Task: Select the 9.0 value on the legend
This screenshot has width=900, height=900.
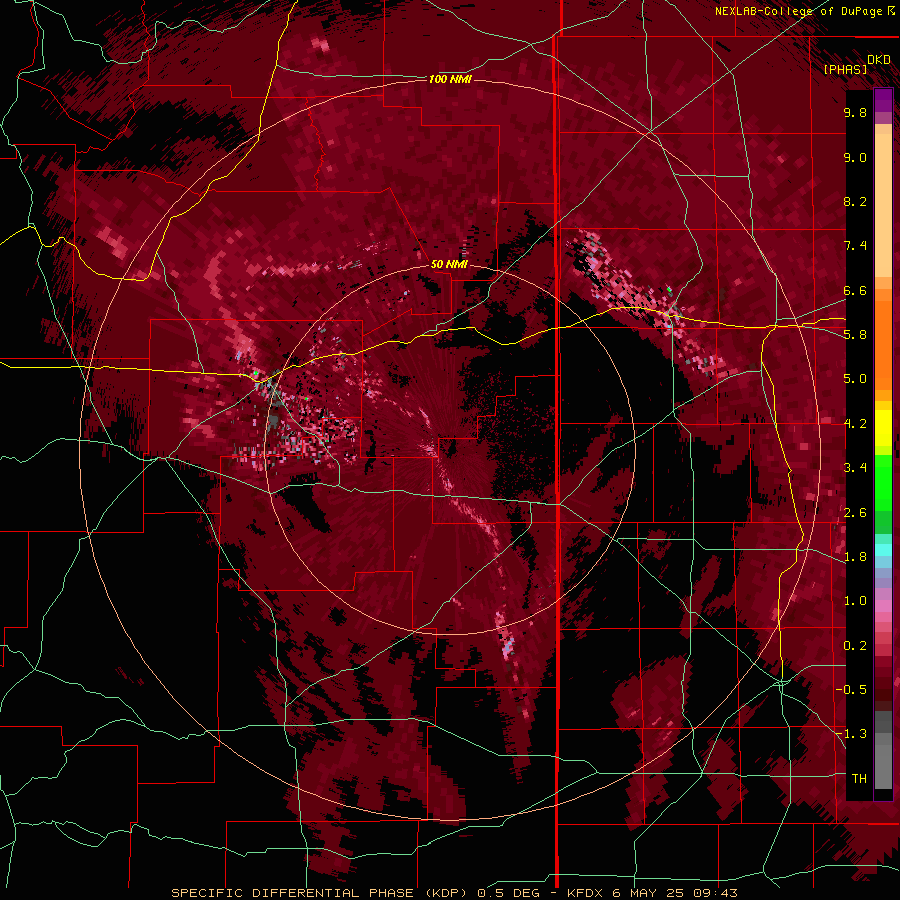Action: click(x=855, y=157)
